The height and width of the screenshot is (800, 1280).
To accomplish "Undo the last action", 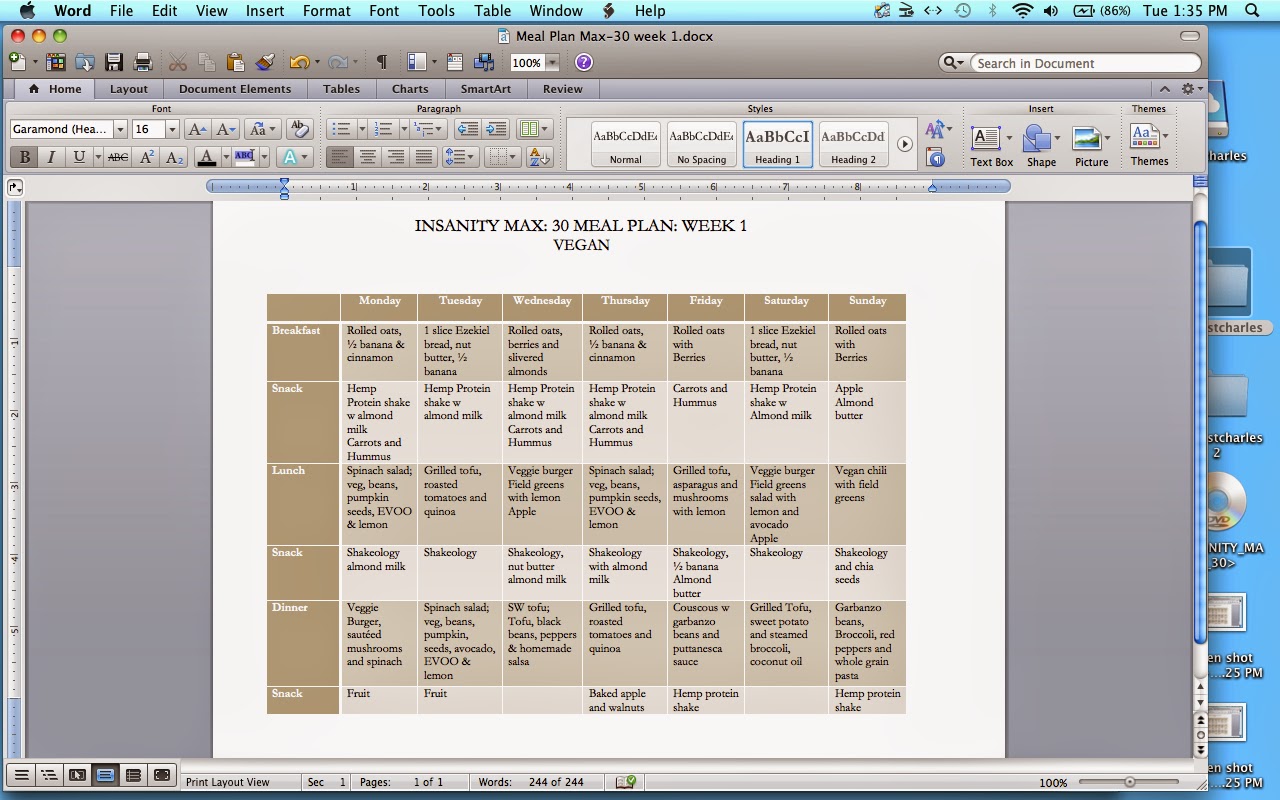I will click(298, 62).
